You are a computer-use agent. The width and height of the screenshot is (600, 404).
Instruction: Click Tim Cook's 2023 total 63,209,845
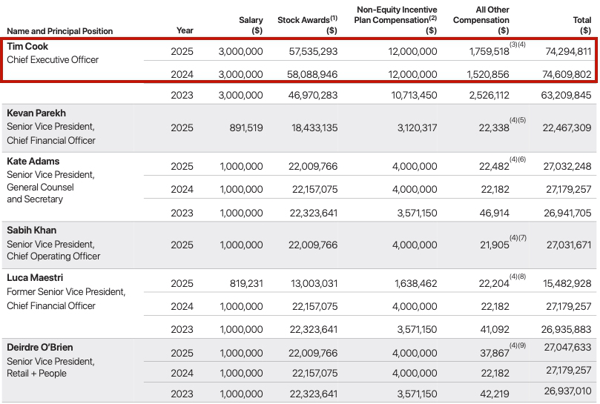click(567, 96)
